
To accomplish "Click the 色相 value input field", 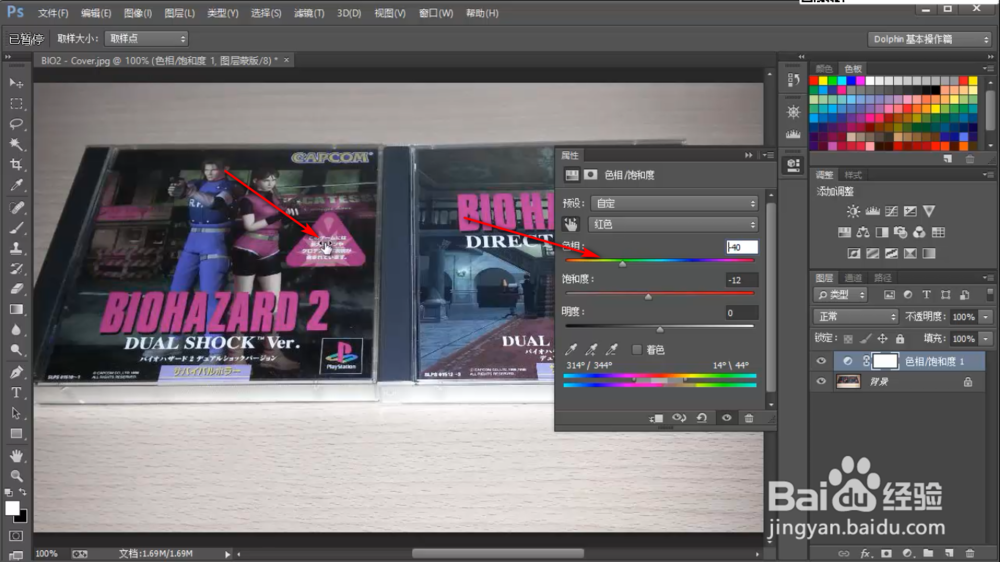I will [x=742, y=247].
